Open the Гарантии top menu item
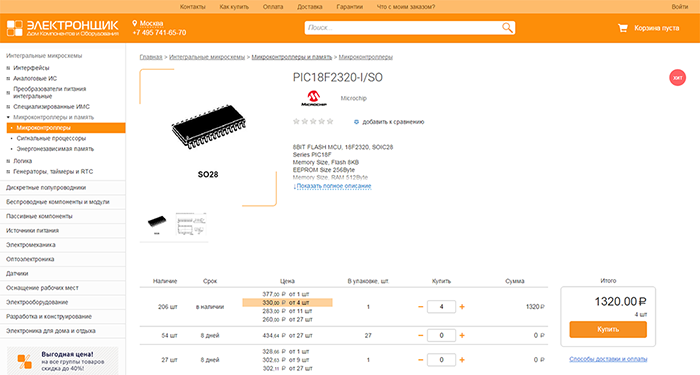The height and width of the screenshot is (375, 700). pyautogui.click(x=350, y=7)
